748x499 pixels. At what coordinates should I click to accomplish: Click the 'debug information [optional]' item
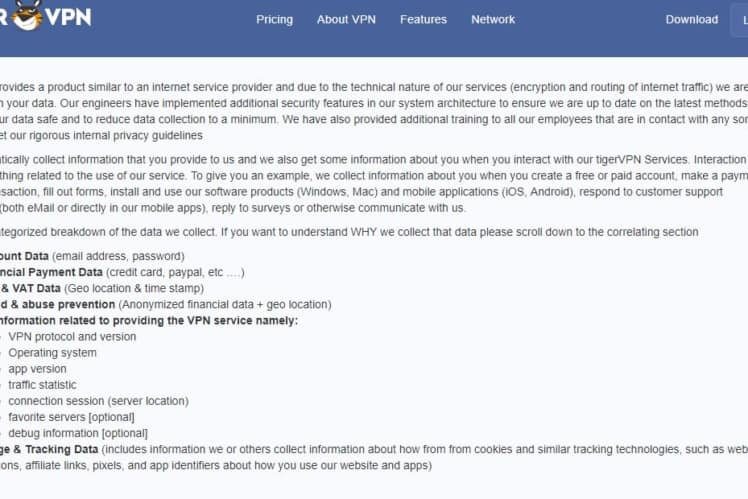[78, 433]
